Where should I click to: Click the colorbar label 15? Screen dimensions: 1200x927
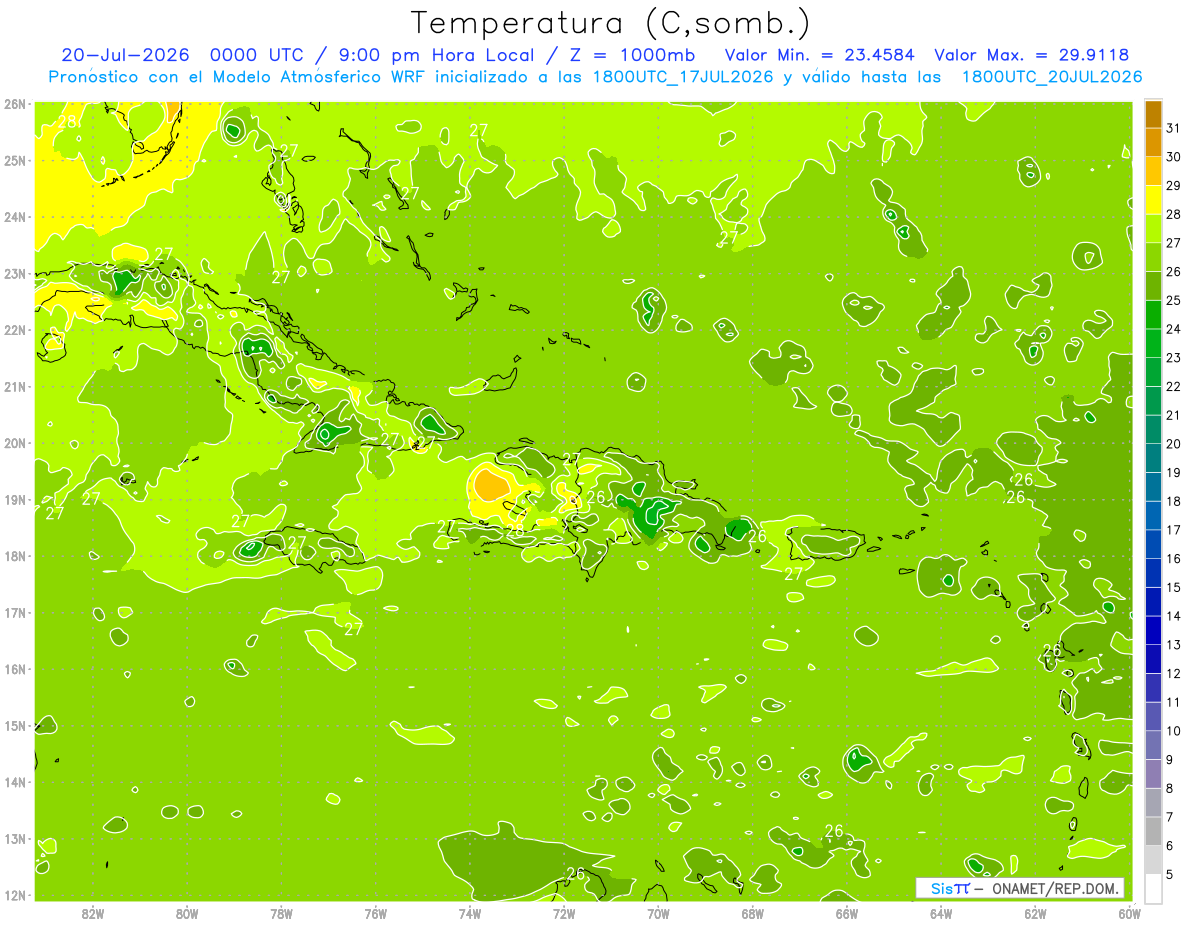1174,588
